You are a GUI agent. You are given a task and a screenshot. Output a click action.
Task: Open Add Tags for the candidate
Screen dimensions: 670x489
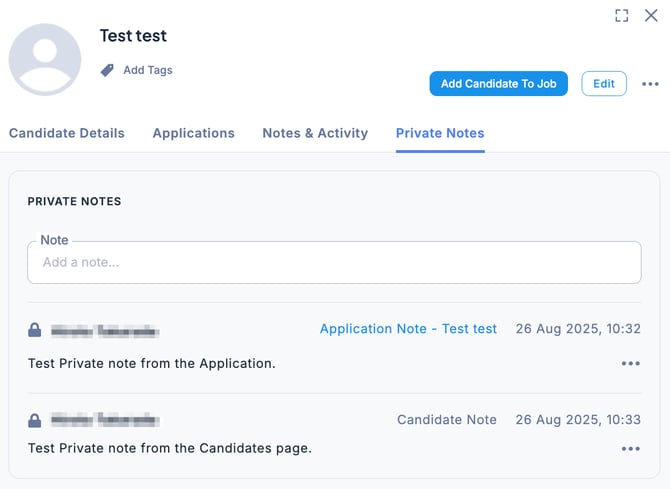[x=147, y=70]
